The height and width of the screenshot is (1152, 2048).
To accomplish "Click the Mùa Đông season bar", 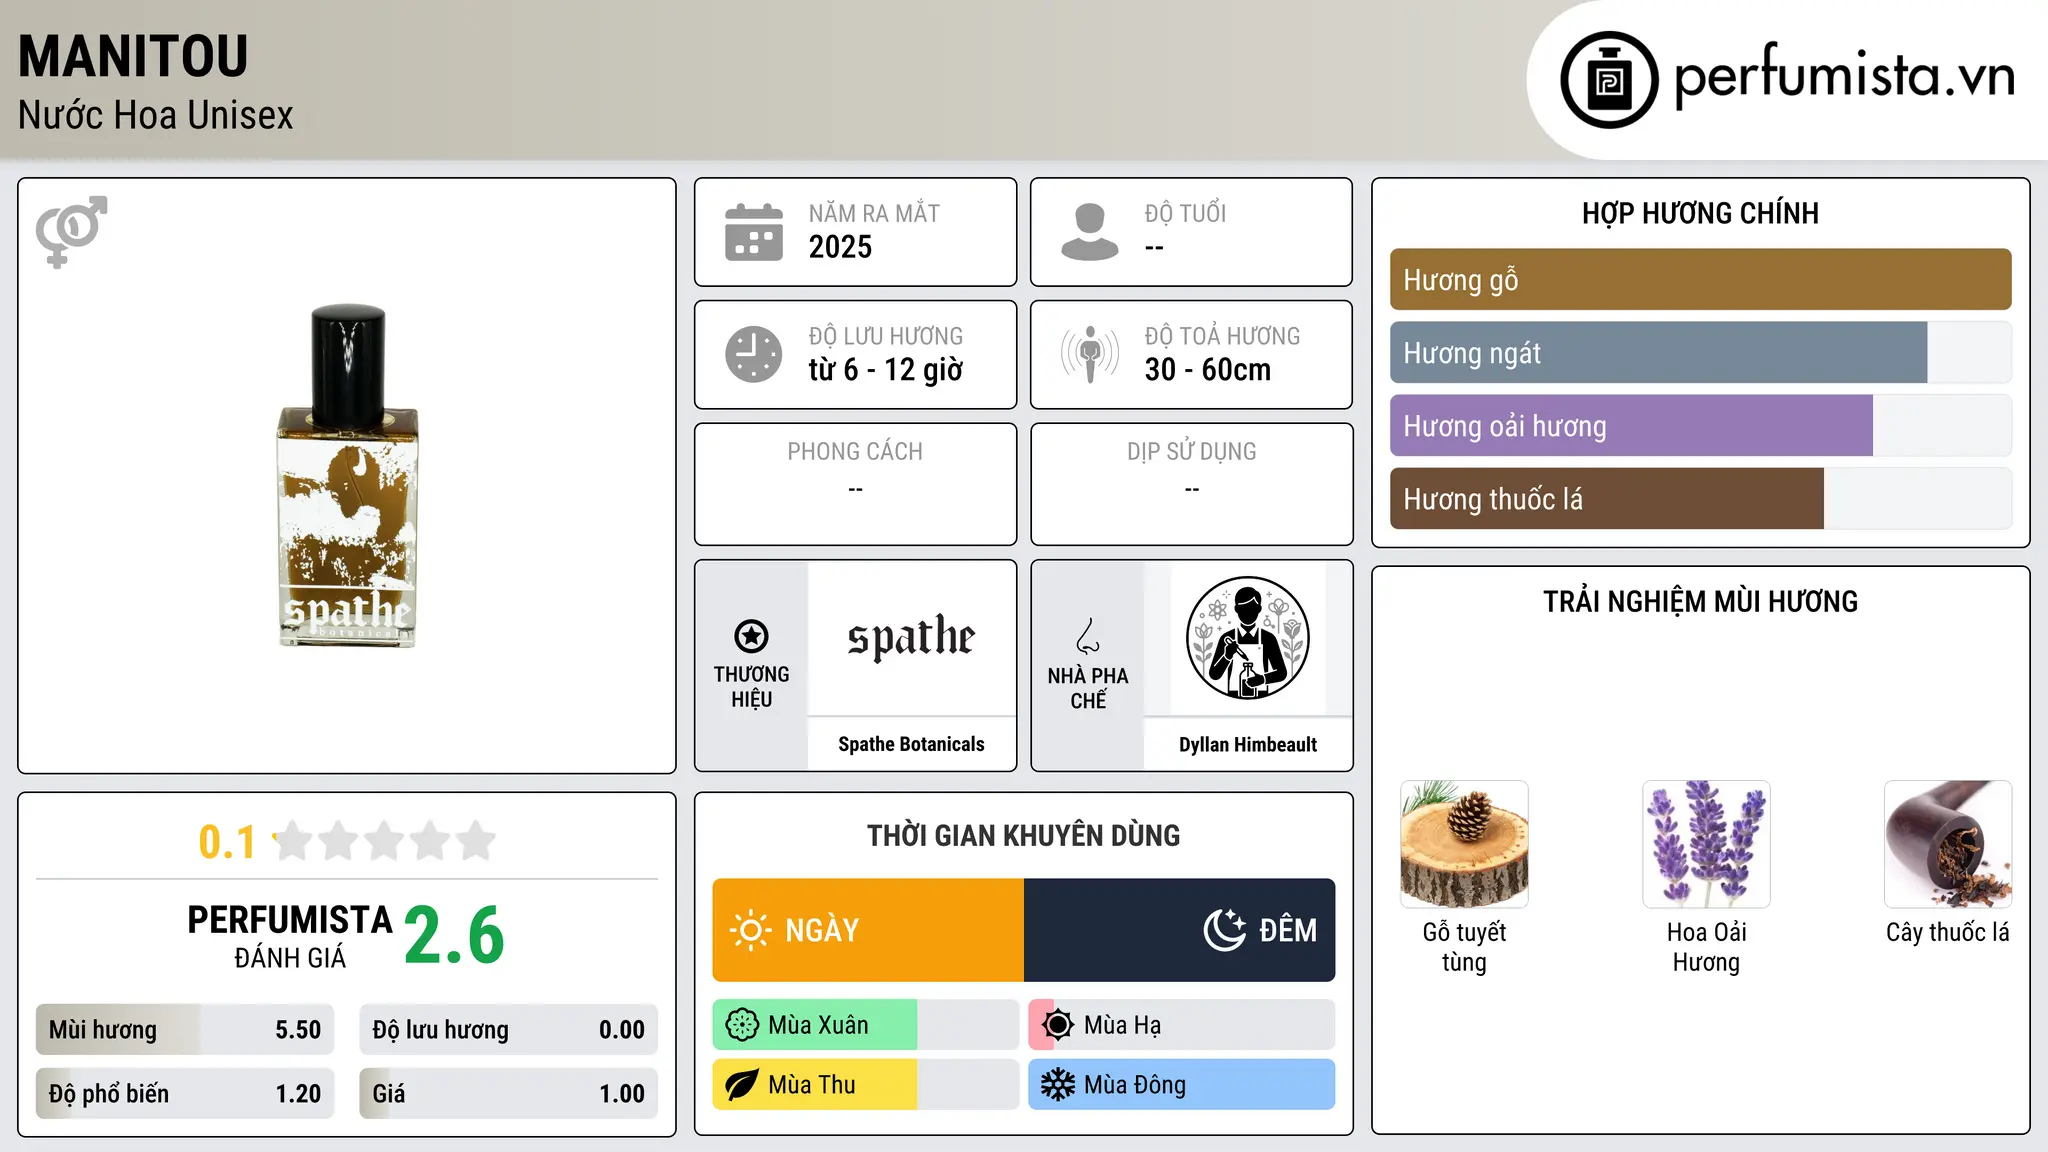I will click(1182, 1085).
